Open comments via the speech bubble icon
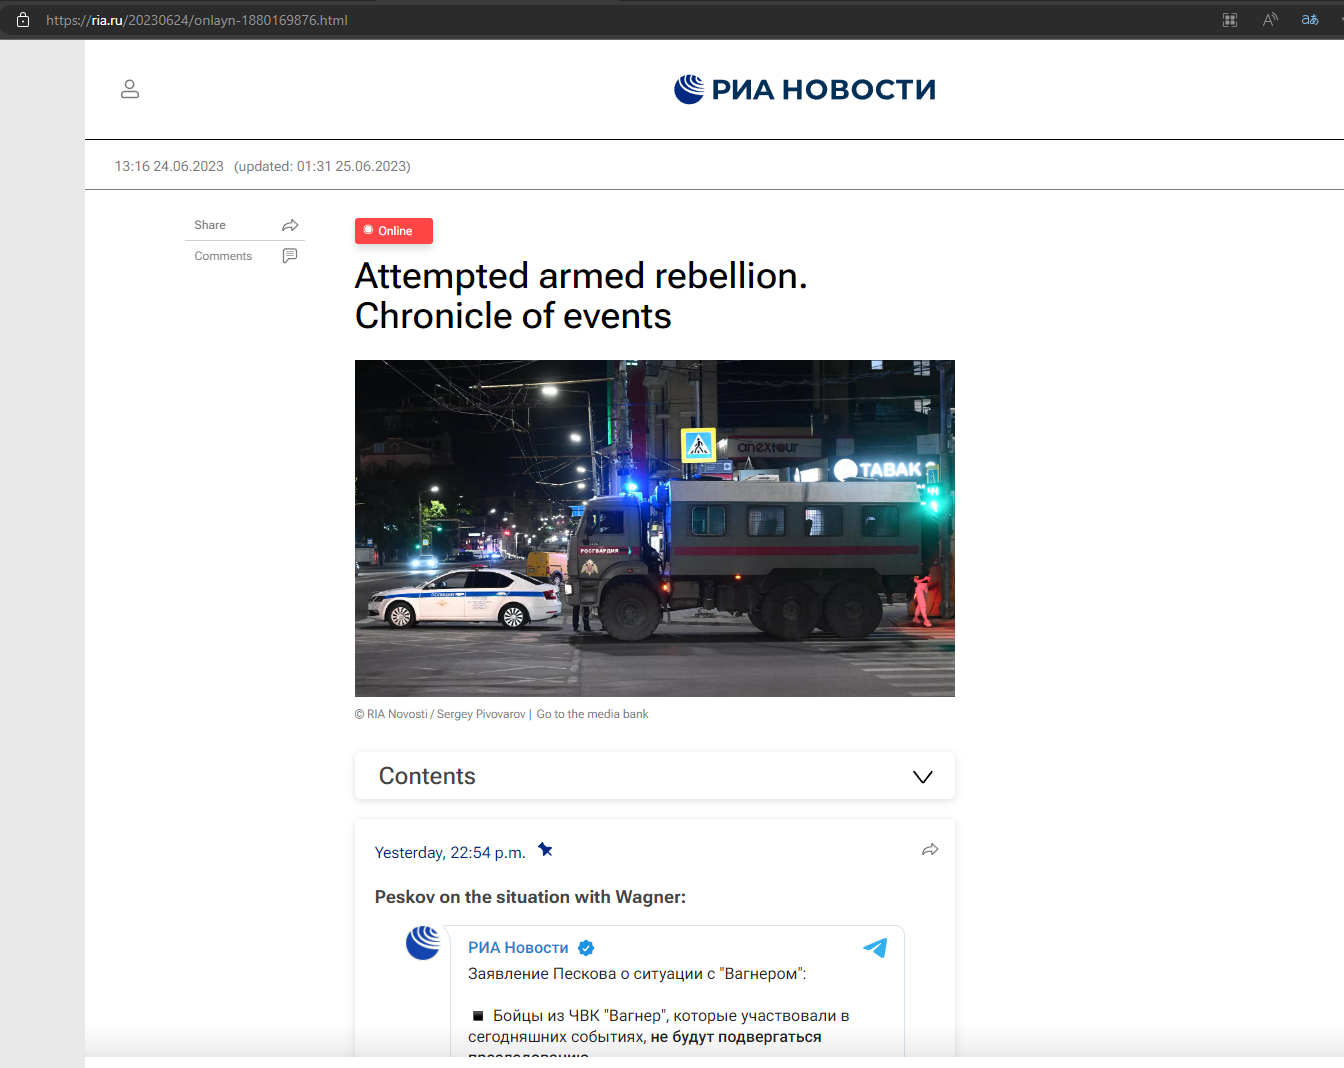The width and height of the screenshot is (1344, 1068). click(x=290, y=256)
